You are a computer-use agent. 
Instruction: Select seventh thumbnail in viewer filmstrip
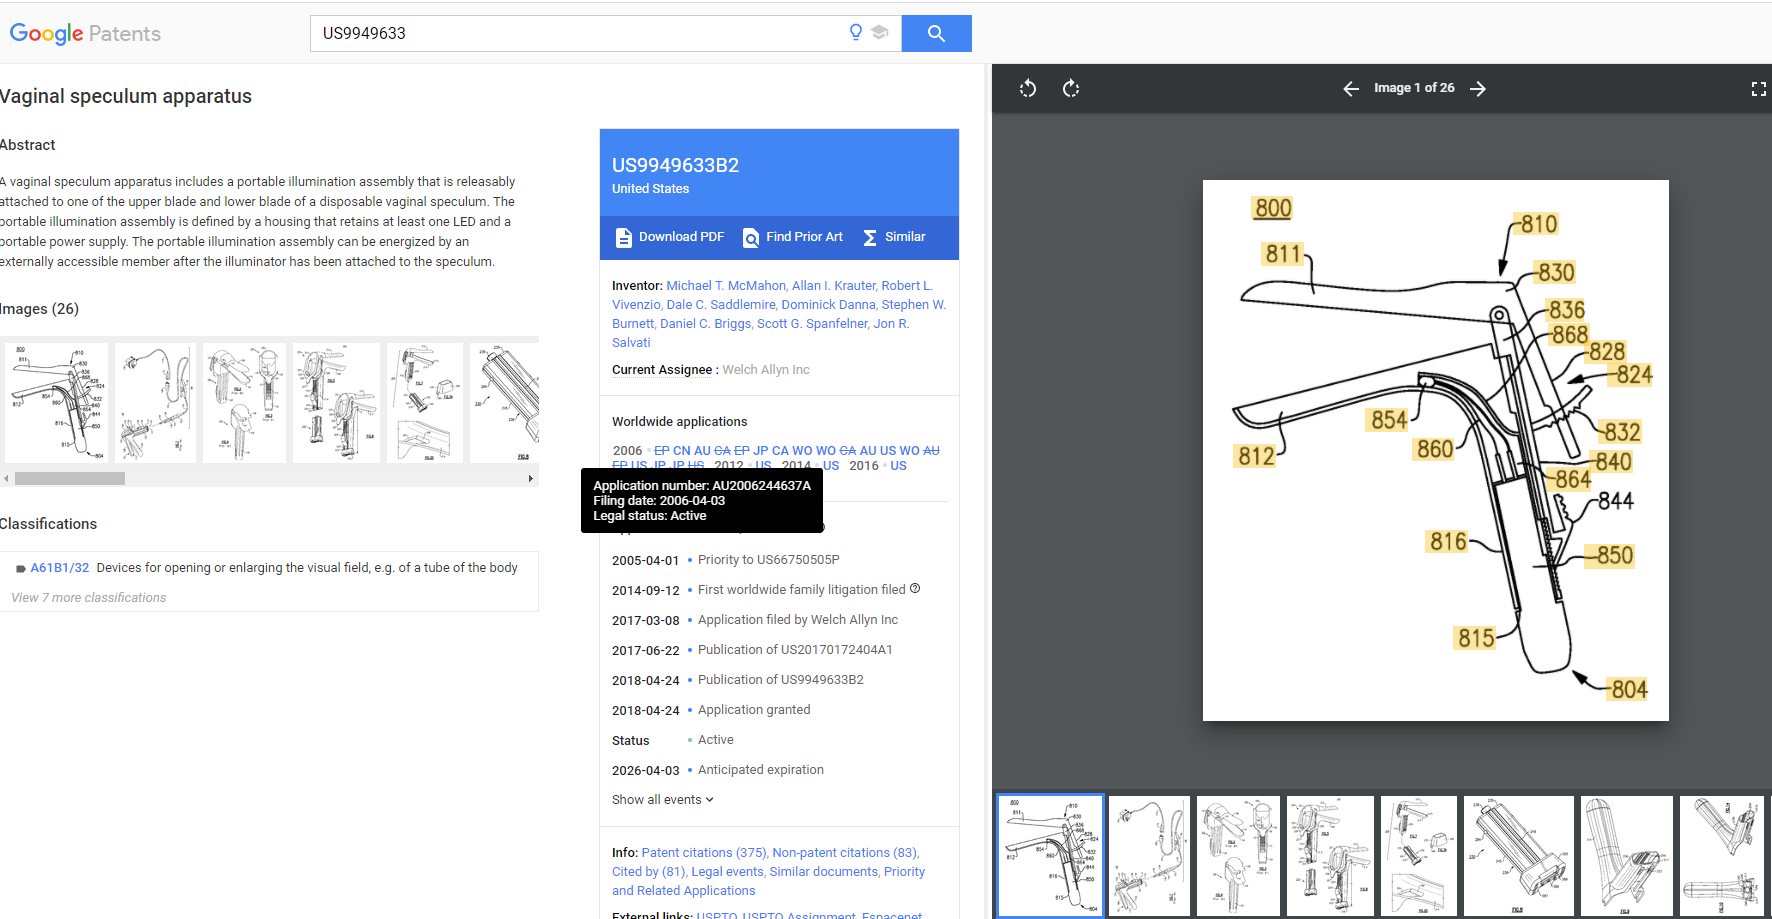1627,856
